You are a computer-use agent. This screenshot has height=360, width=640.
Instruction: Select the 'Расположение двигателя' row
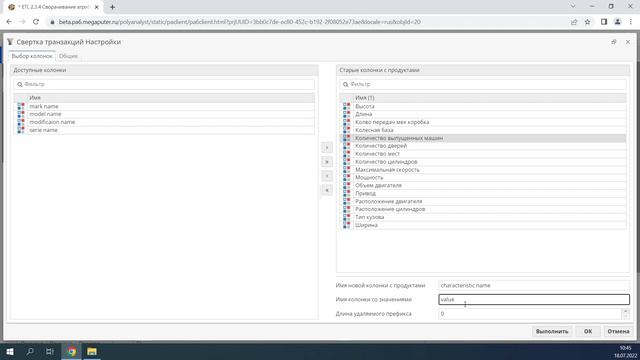click(483, 201)
